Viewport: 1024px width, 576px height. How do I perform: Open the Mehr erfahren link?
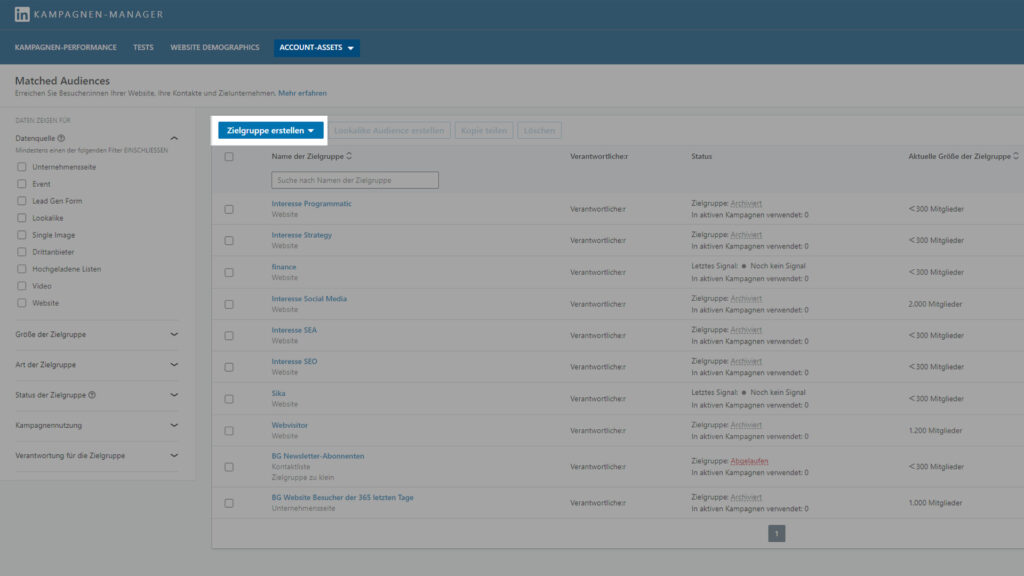[x=302, y=93]
